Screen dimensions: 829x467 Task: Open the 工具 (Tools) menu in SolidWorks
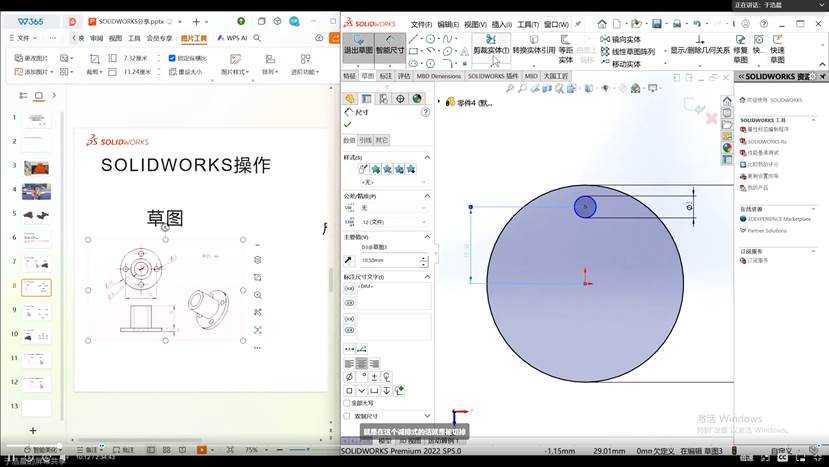coord(527,24)
